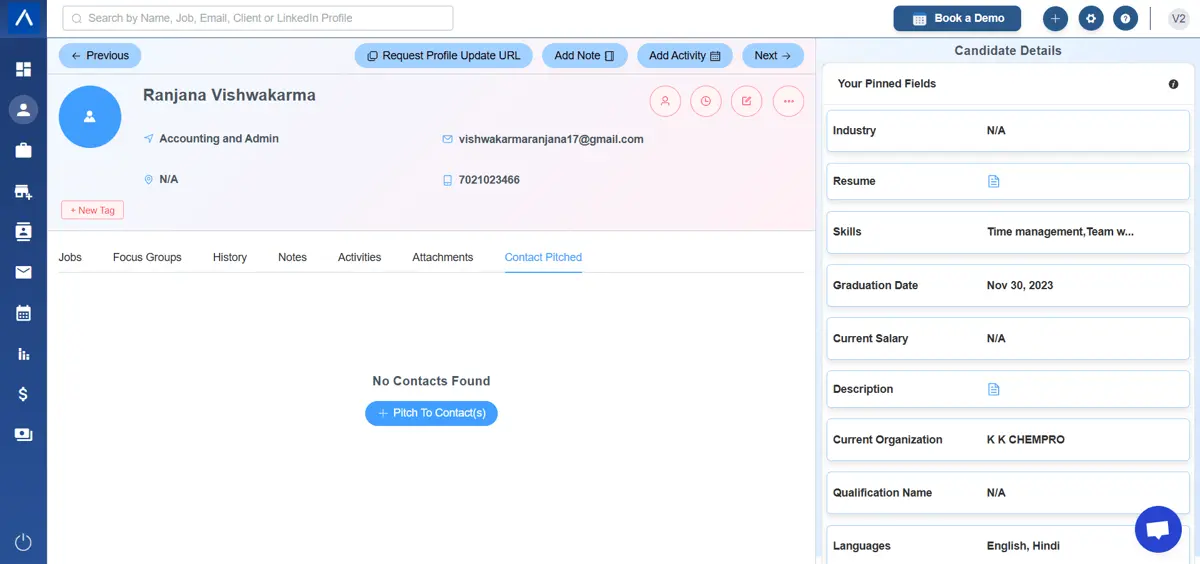Click the Qualification Name field row
This screenshot has width=1200, height=564.
tap(1008, 493)
